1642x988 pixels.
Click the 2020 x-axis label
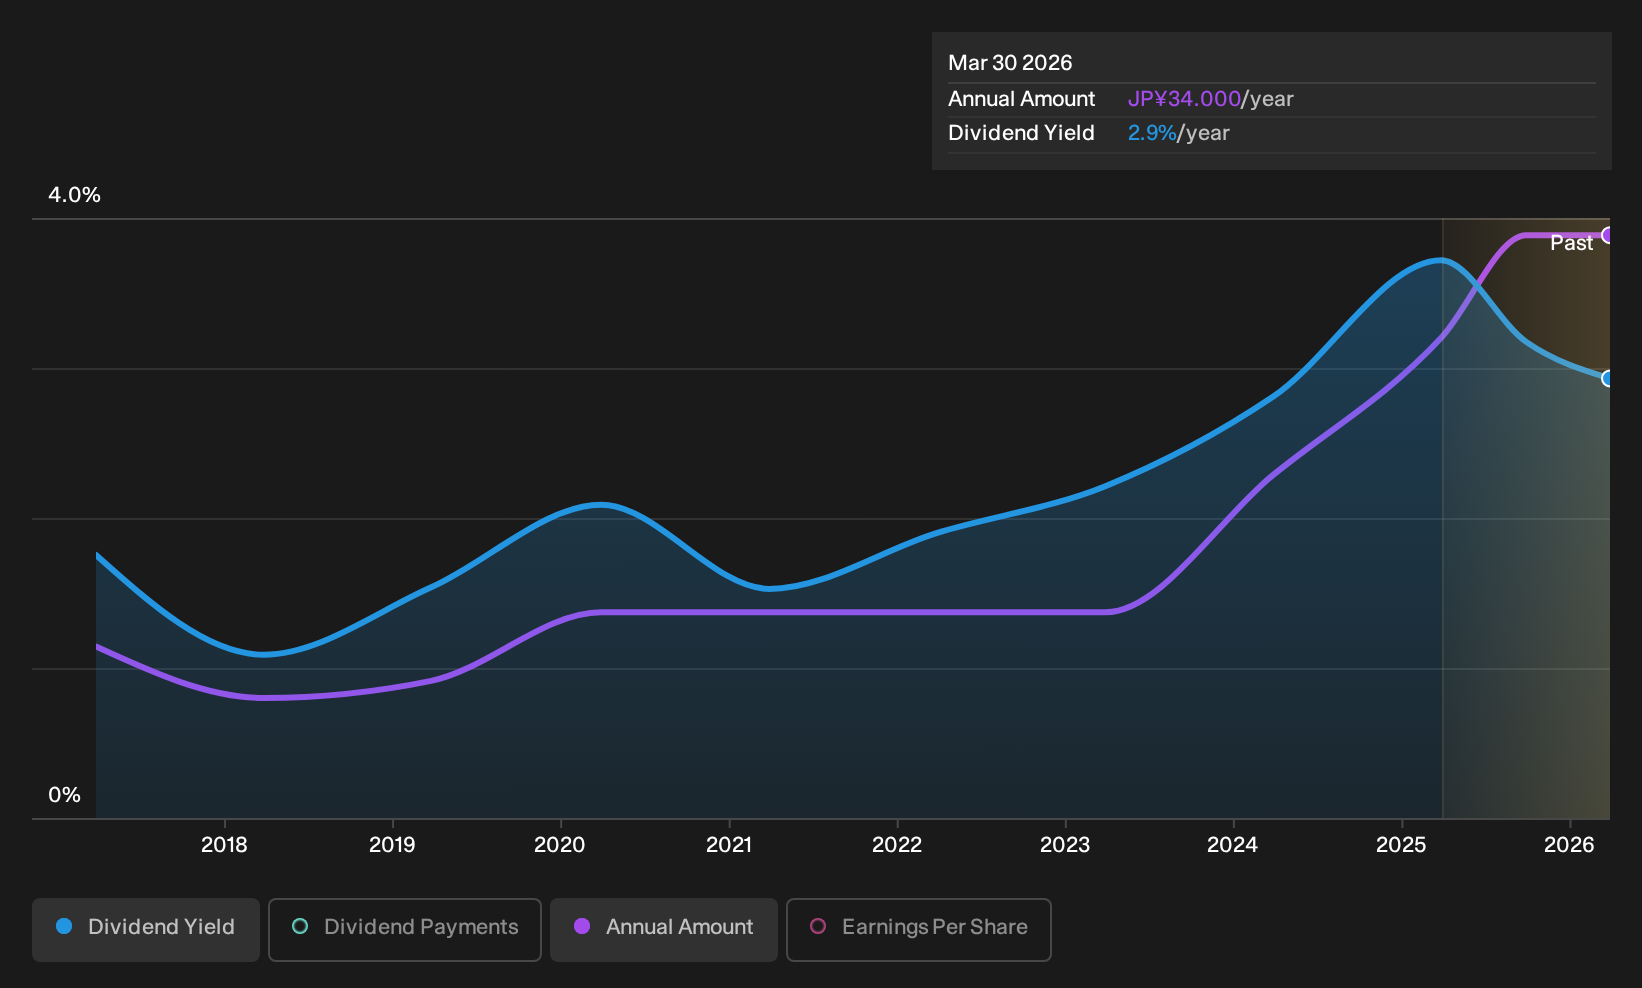click(x=560, y=845)
